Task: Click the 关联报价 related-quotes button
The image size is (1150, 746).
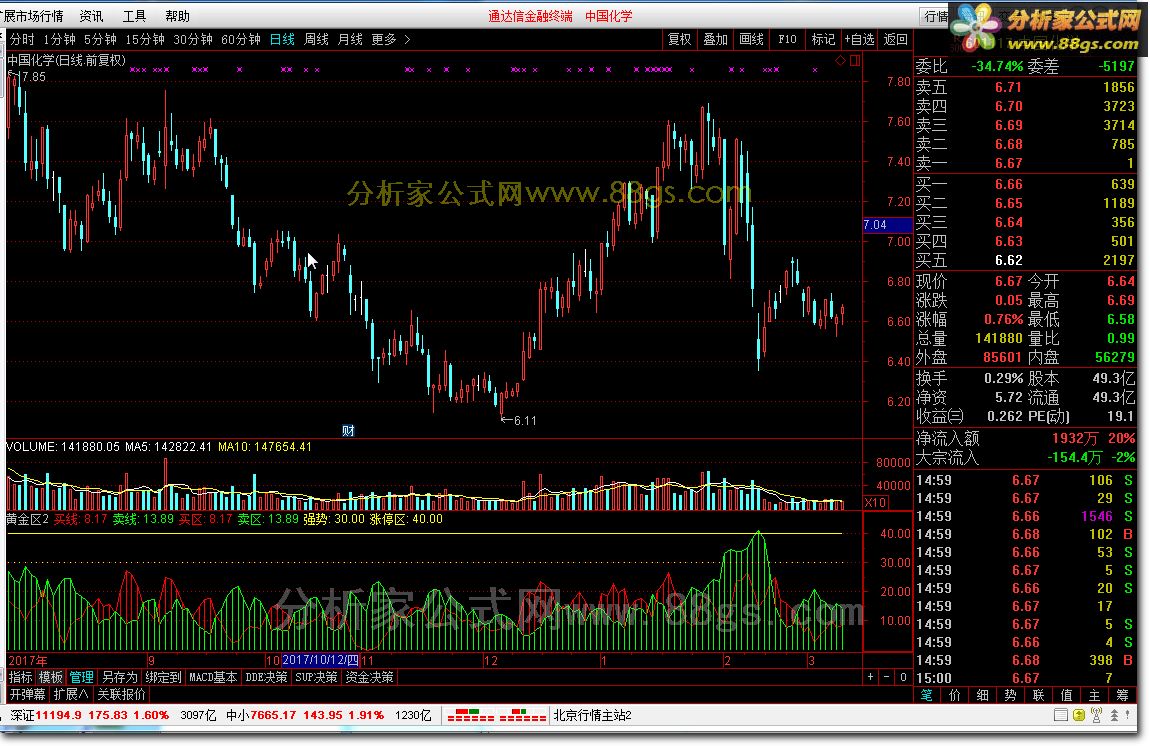Action: [x=122, y=694]
